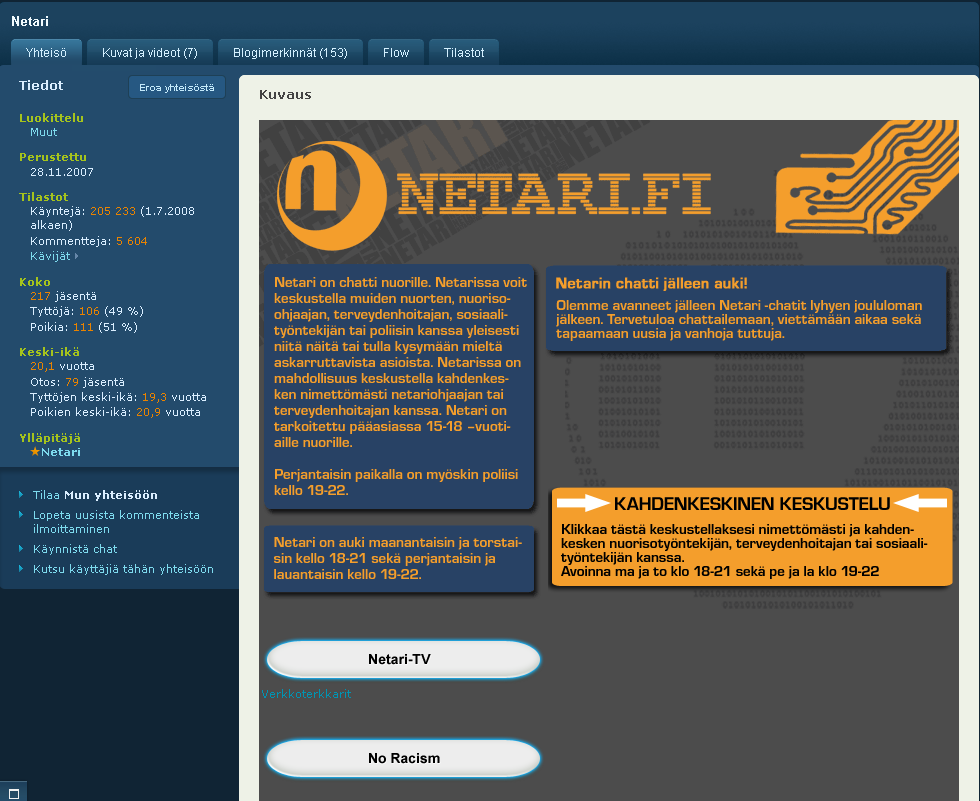The width and height of the screenshot is (980, 801).
Task: Click the Luokittelu label
Action: 51,117
